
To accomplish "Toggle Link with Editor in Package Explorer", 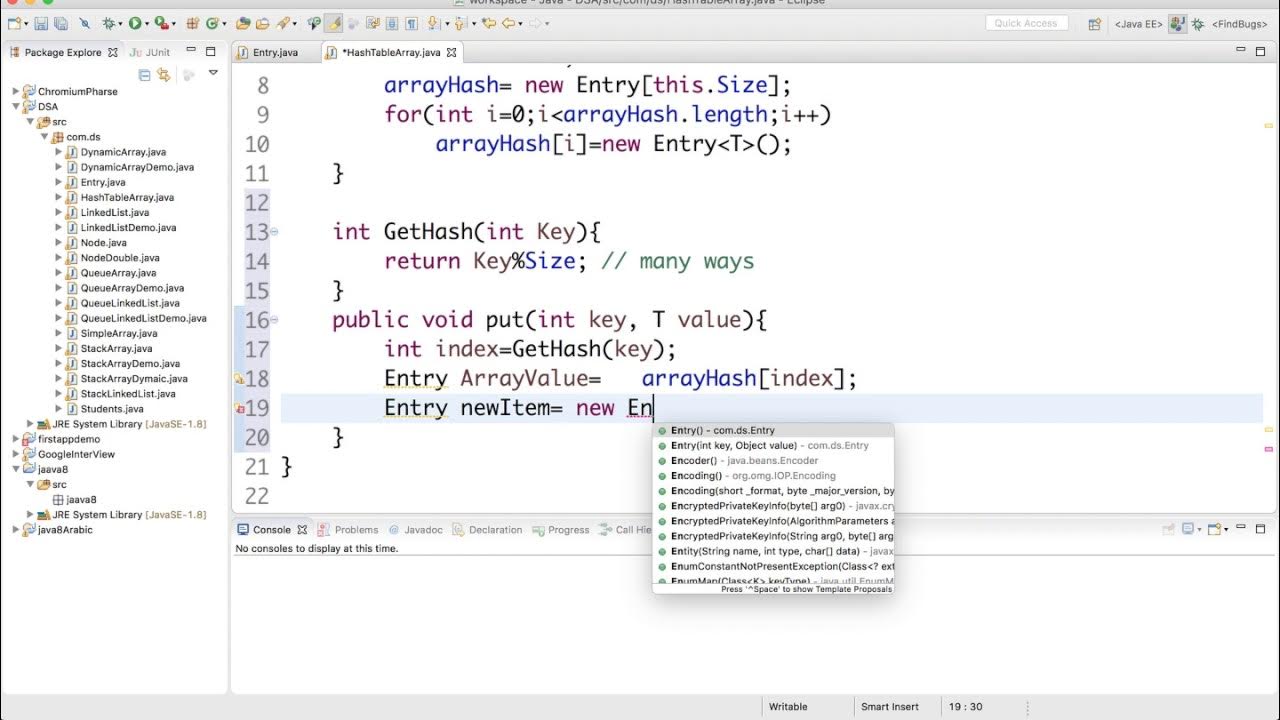I will [163, 74].
